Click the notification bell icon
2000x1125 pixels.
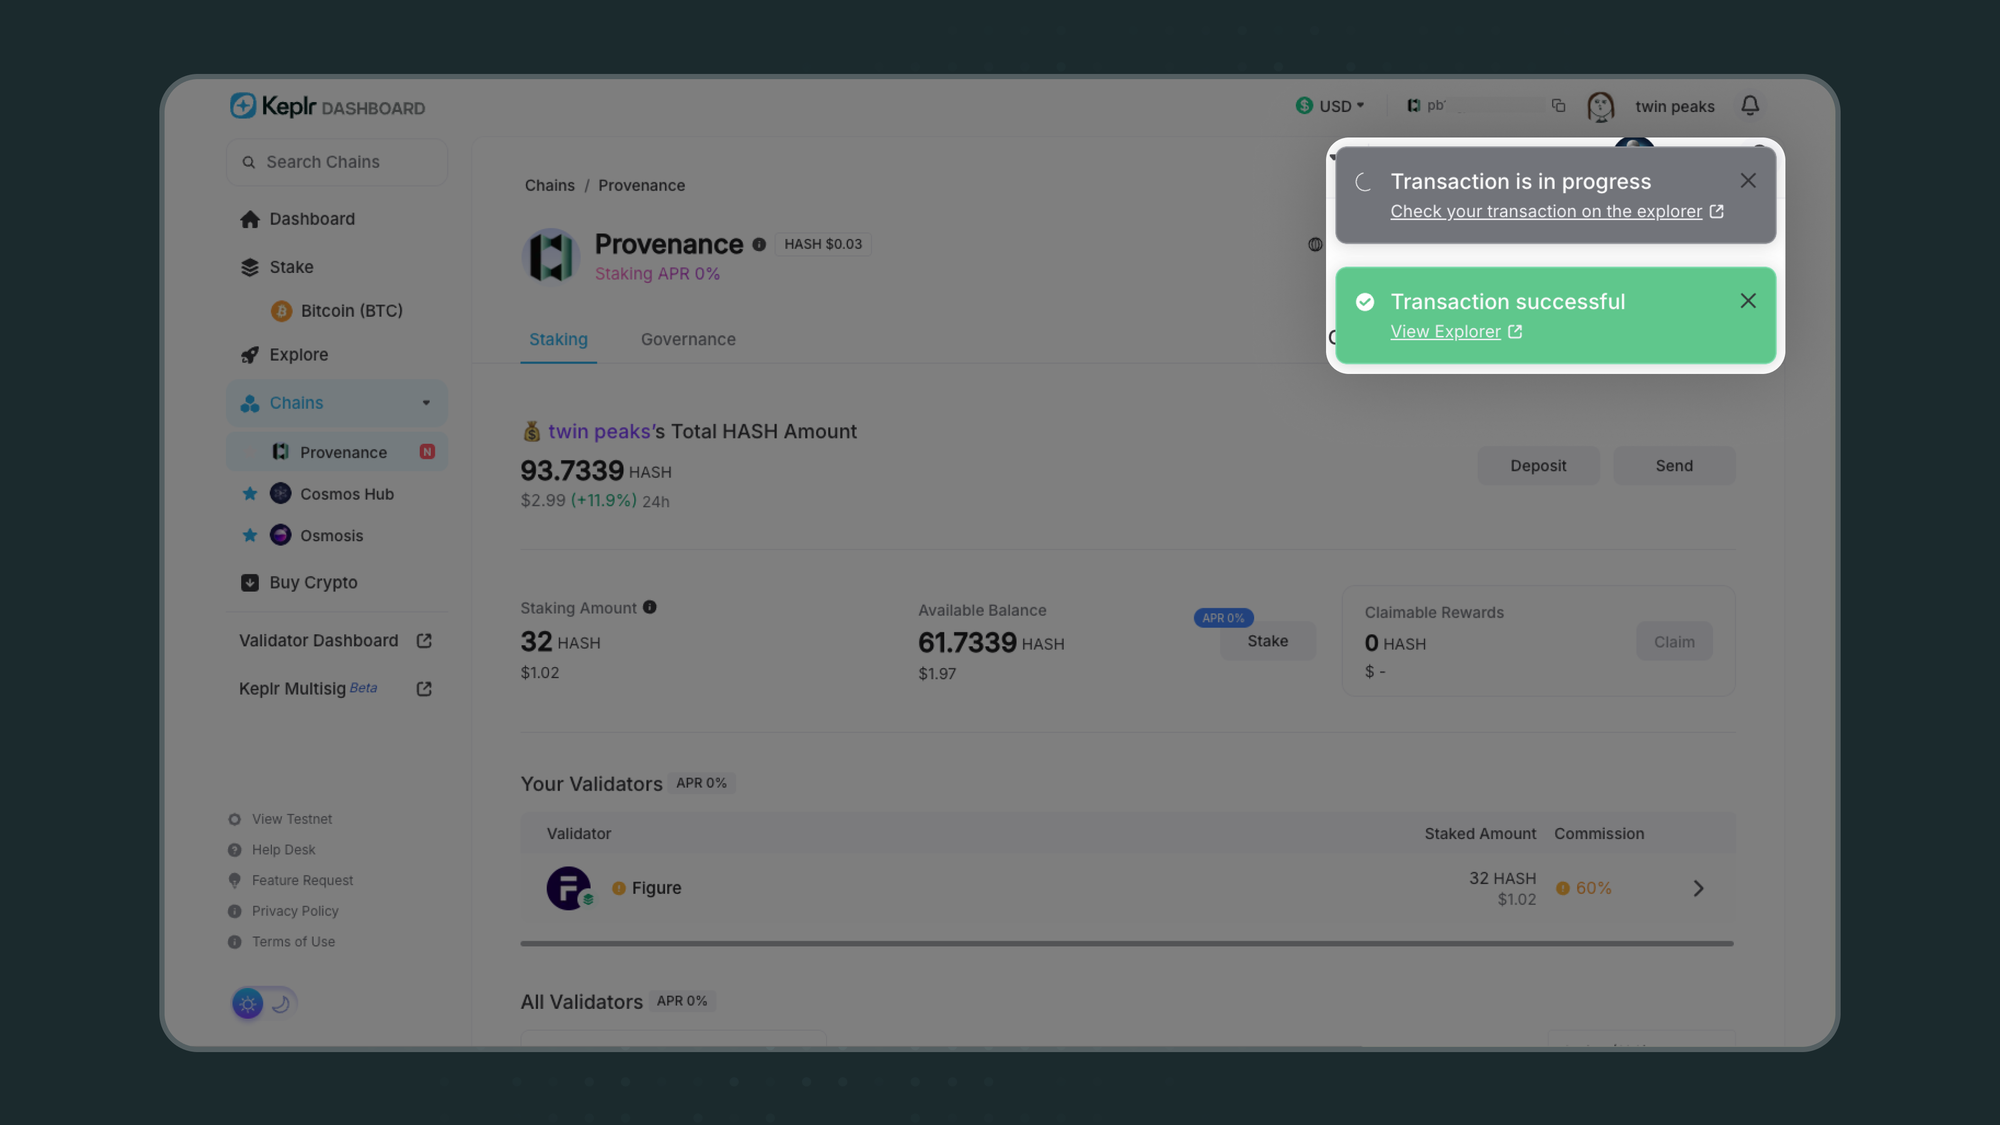[1749, 106]
